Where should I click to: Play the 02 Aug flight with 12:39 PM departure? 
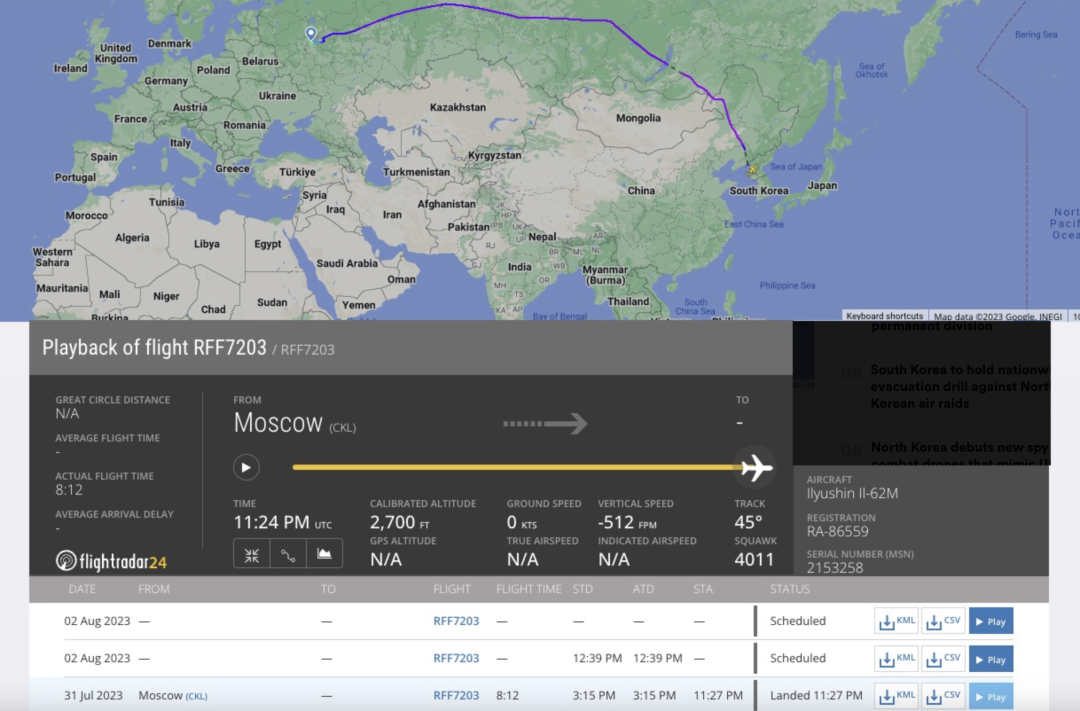990,659
